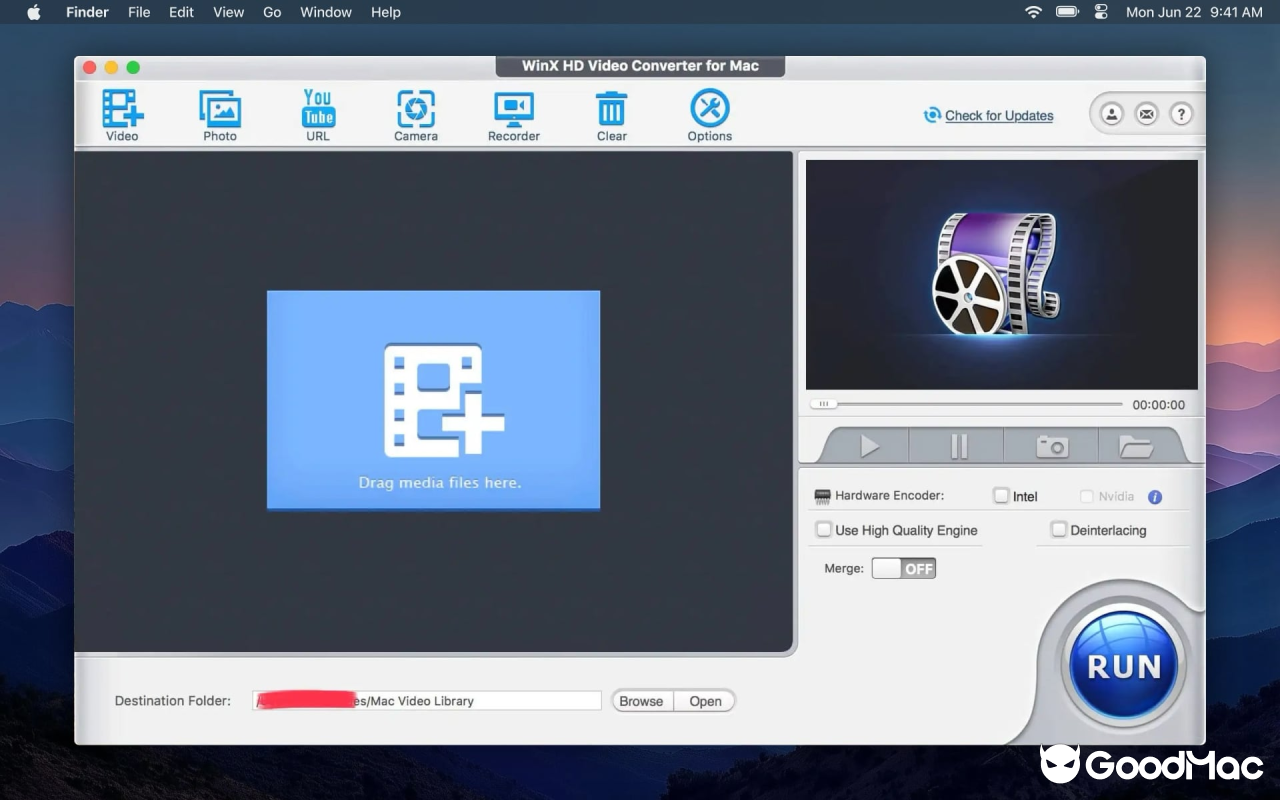This screenshot has width=1280, height=800.
Task: Open the Options settings
Action: click(710, 115)
